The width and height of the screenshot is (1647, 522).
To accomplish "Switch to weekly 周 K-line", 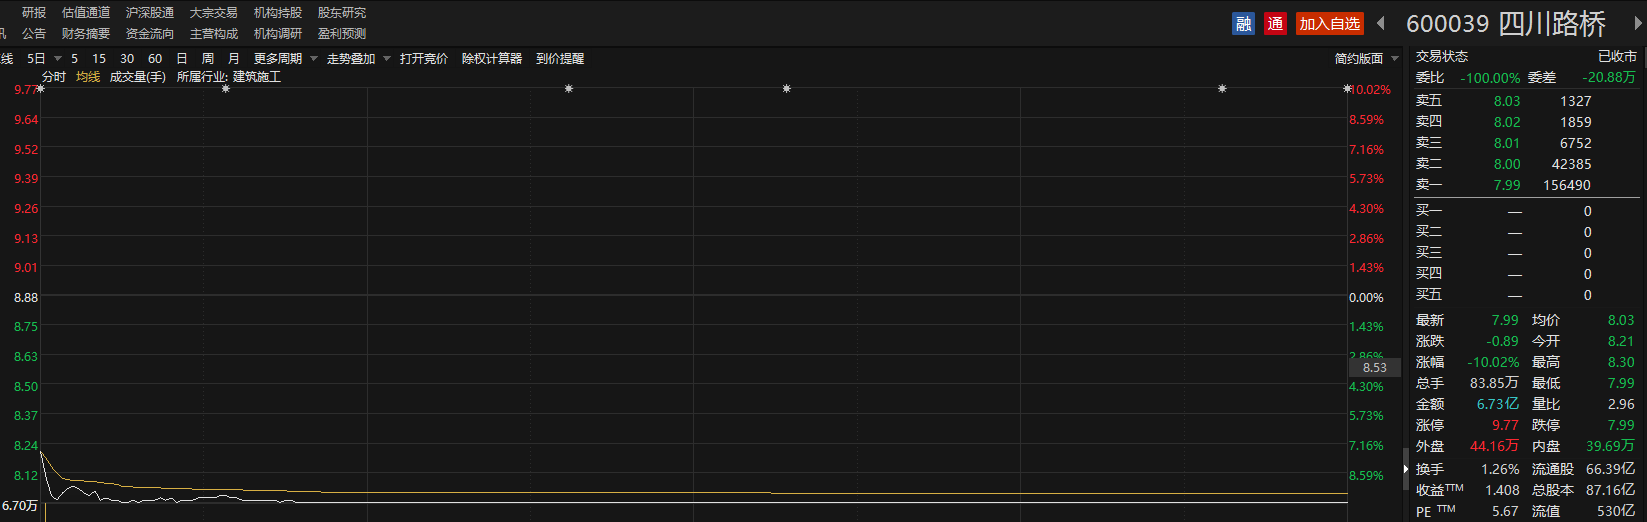I will pyautogui.click(x=208, y=59).
